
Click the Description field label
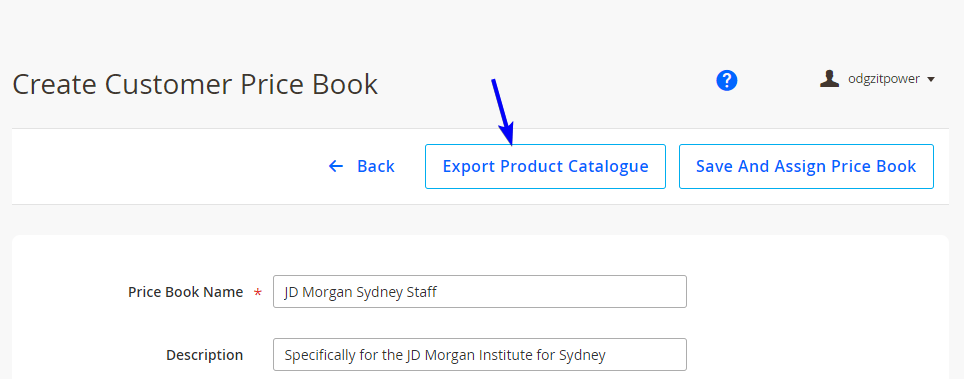click(x=204, y=355)
